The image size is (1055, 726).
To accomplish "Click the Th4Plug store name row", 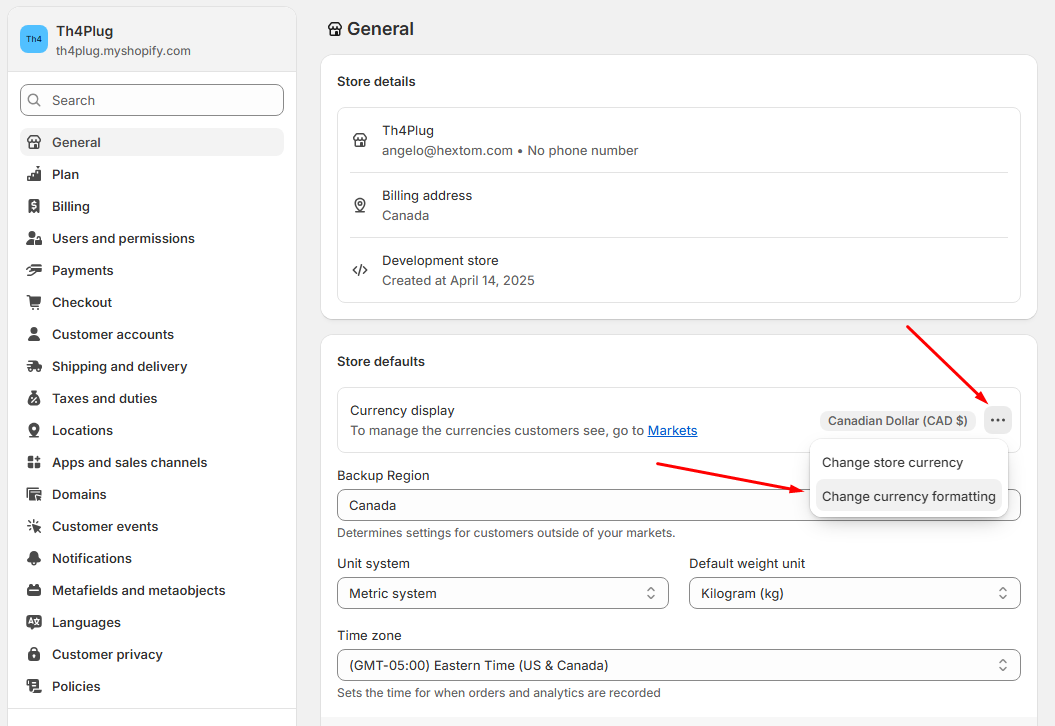I will tap(678, 140).
